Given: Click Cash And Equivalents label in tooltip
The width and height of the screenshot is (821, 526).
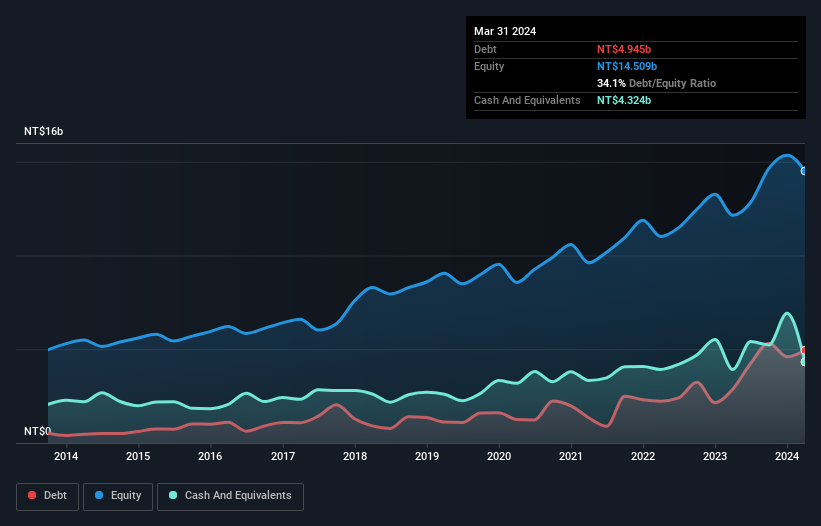Looking at the screenshot, I should pos(527,100).
